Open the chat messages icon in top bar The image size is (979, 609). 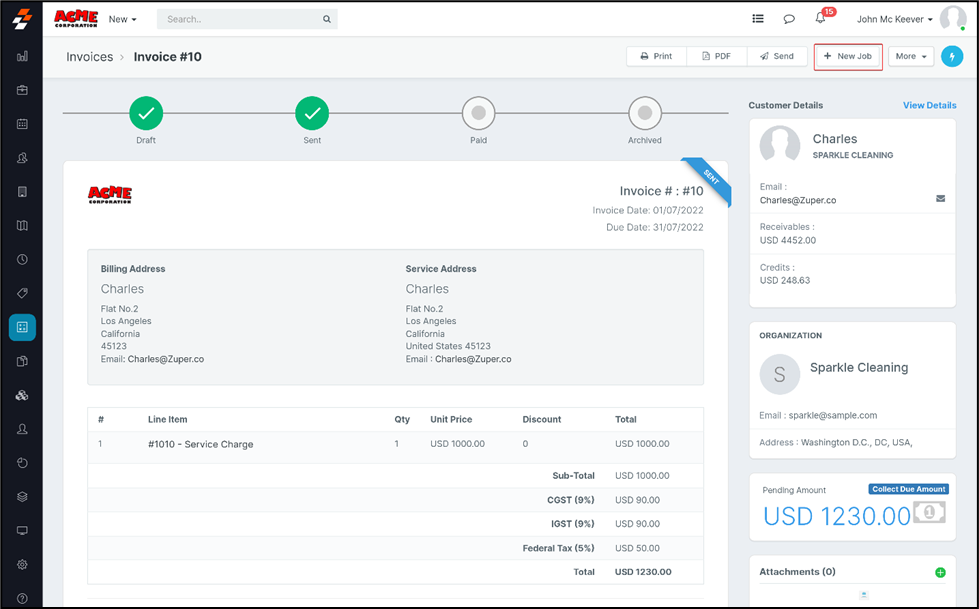click(789, 19)
